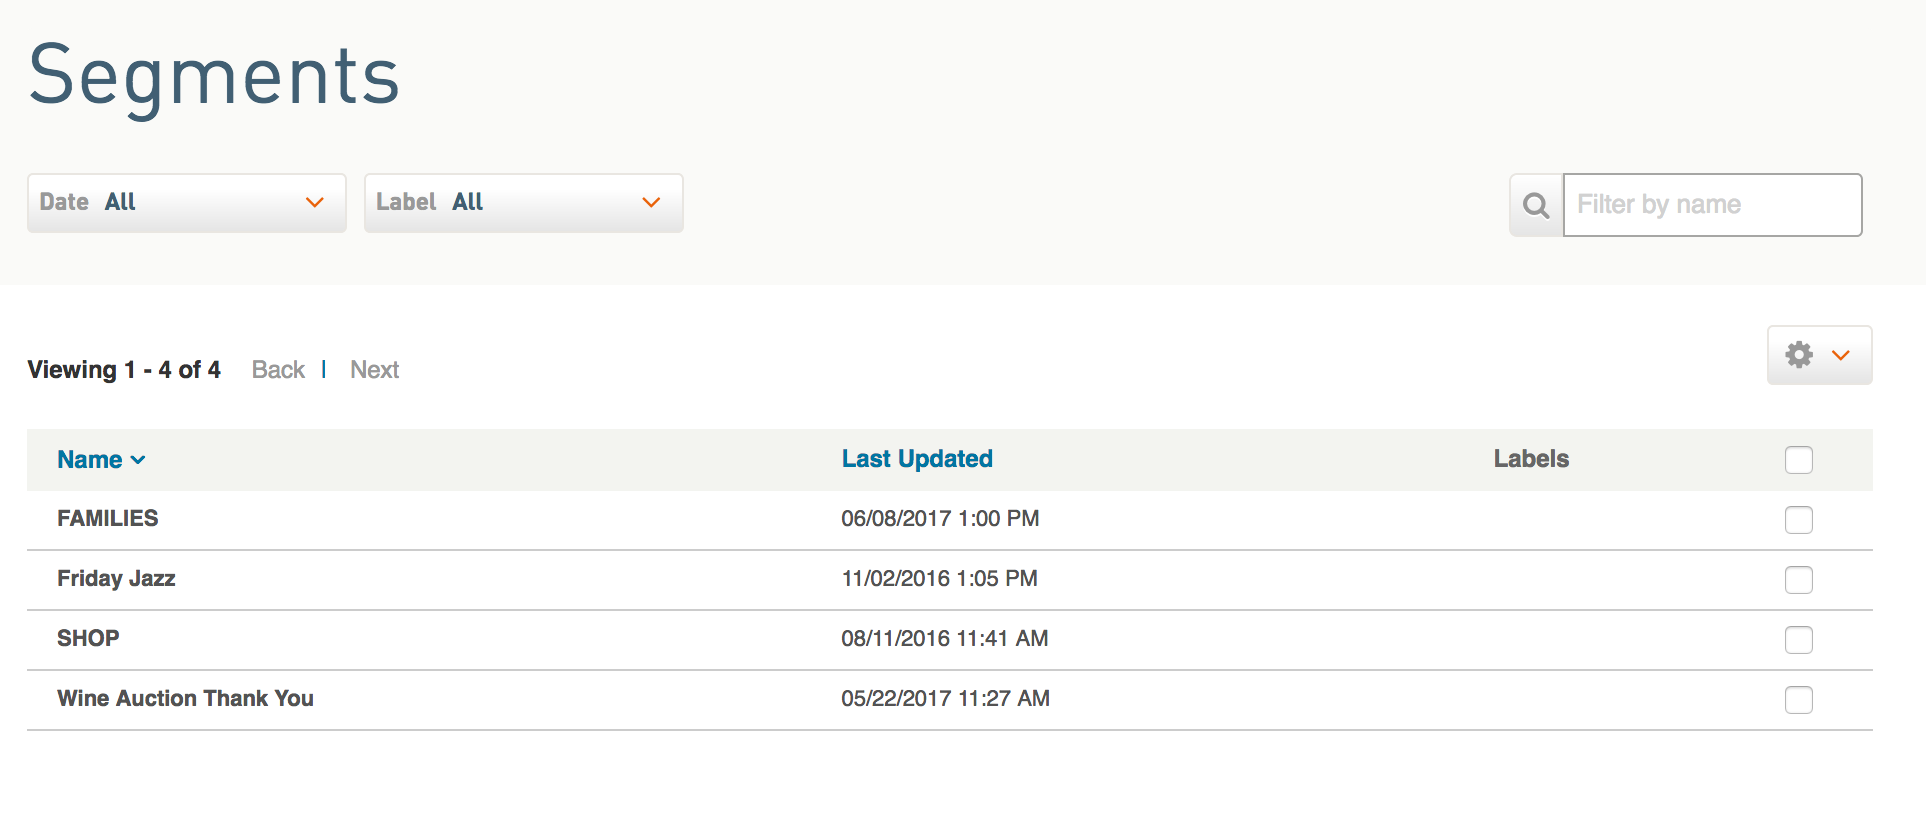Click the Name column sort arrow
Screen dimensions: 1926x814
pyautogui.click(x=138, y=460)
